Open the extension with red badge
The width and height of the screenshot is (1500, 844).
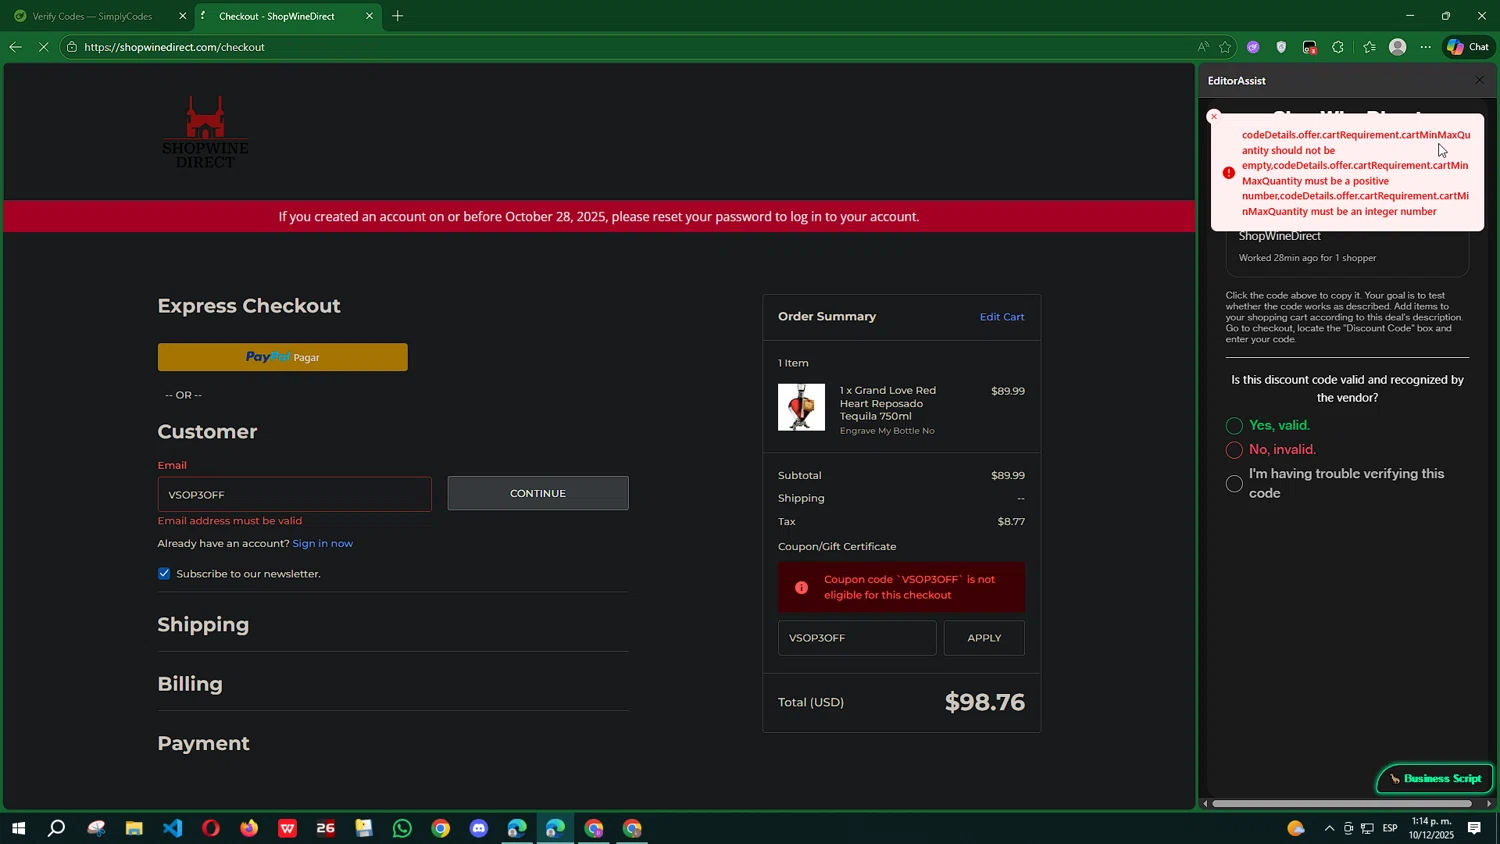[1310, 47]
